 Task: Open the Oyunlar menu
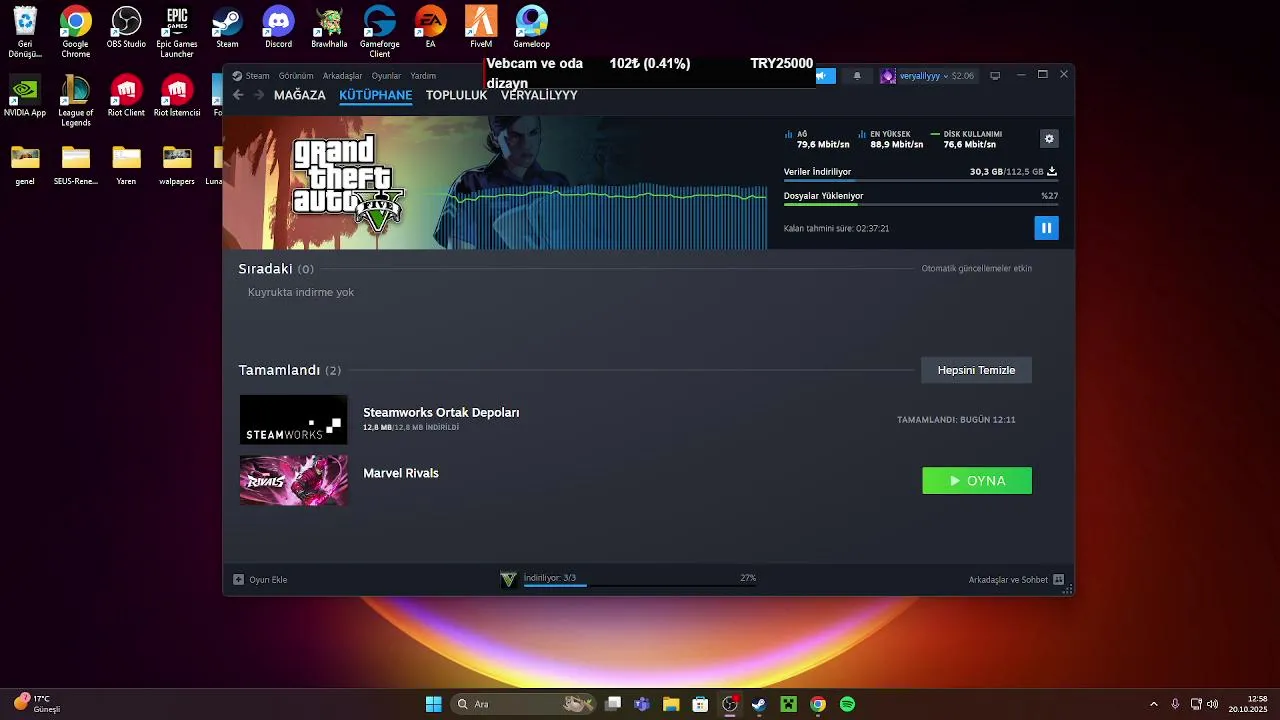click(386, 76)
